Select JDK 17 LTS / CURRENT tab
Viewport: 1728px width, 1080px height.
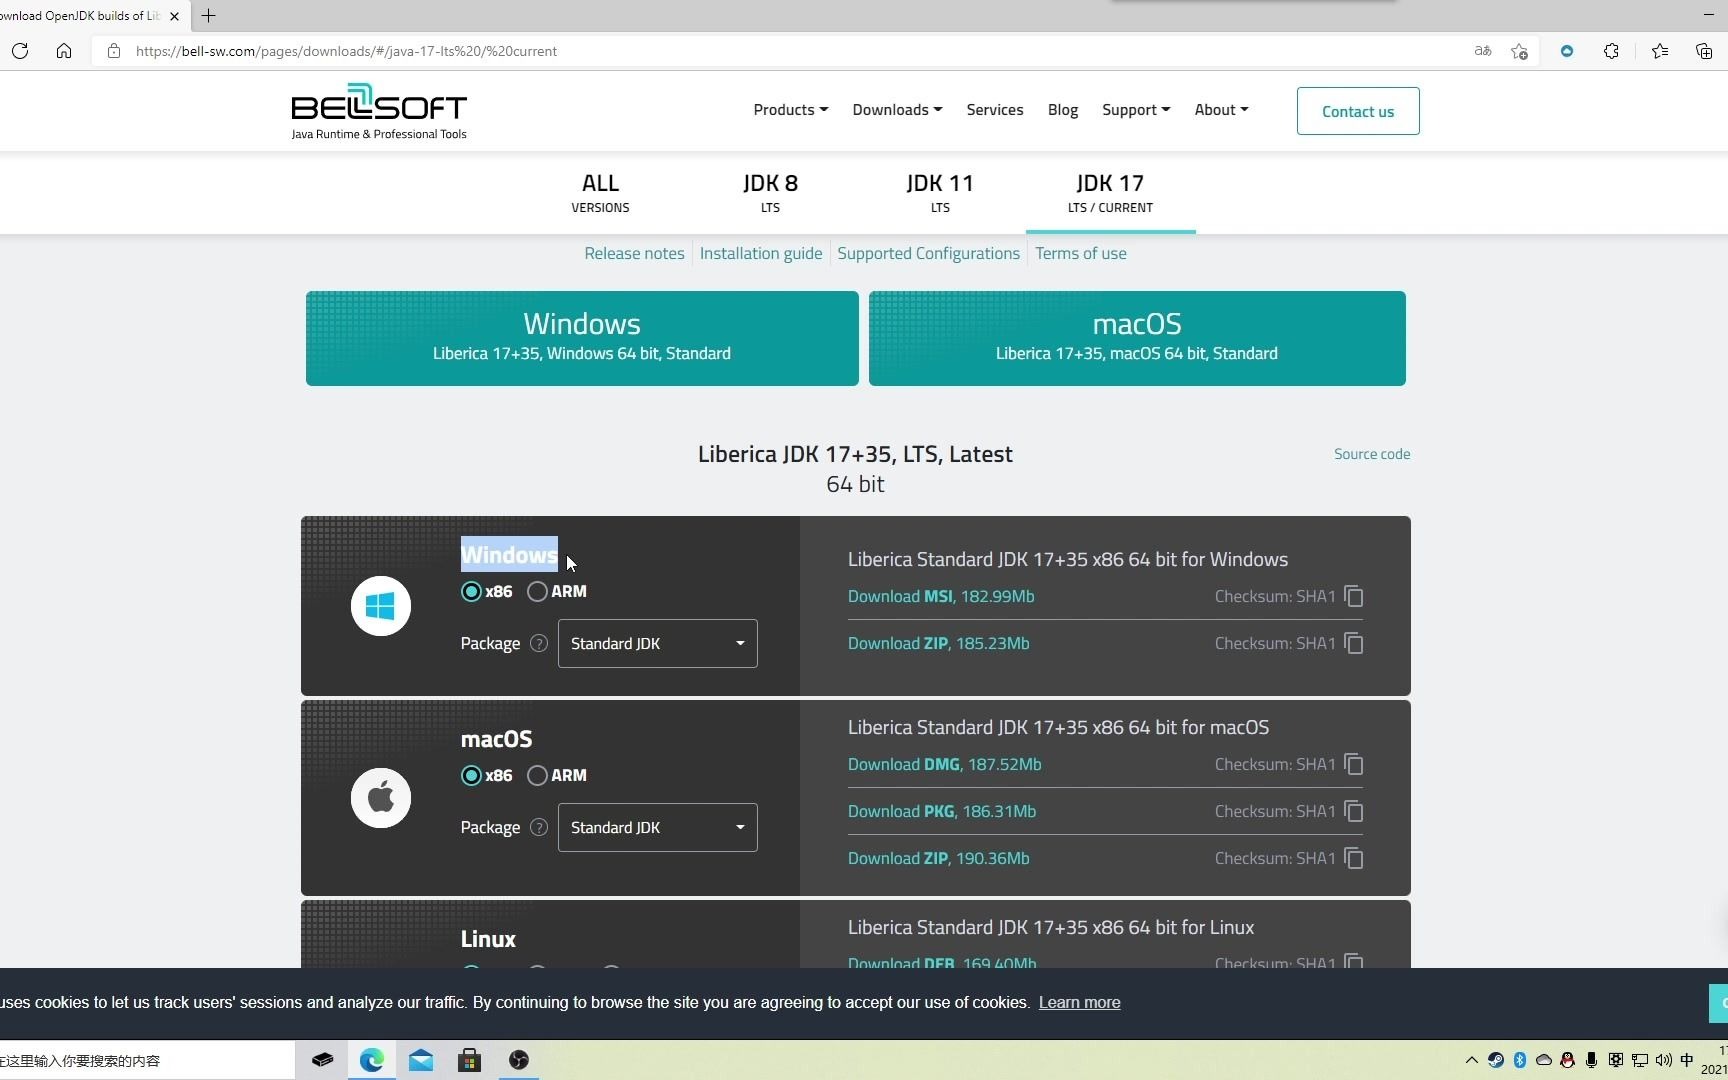[1110, 193]
